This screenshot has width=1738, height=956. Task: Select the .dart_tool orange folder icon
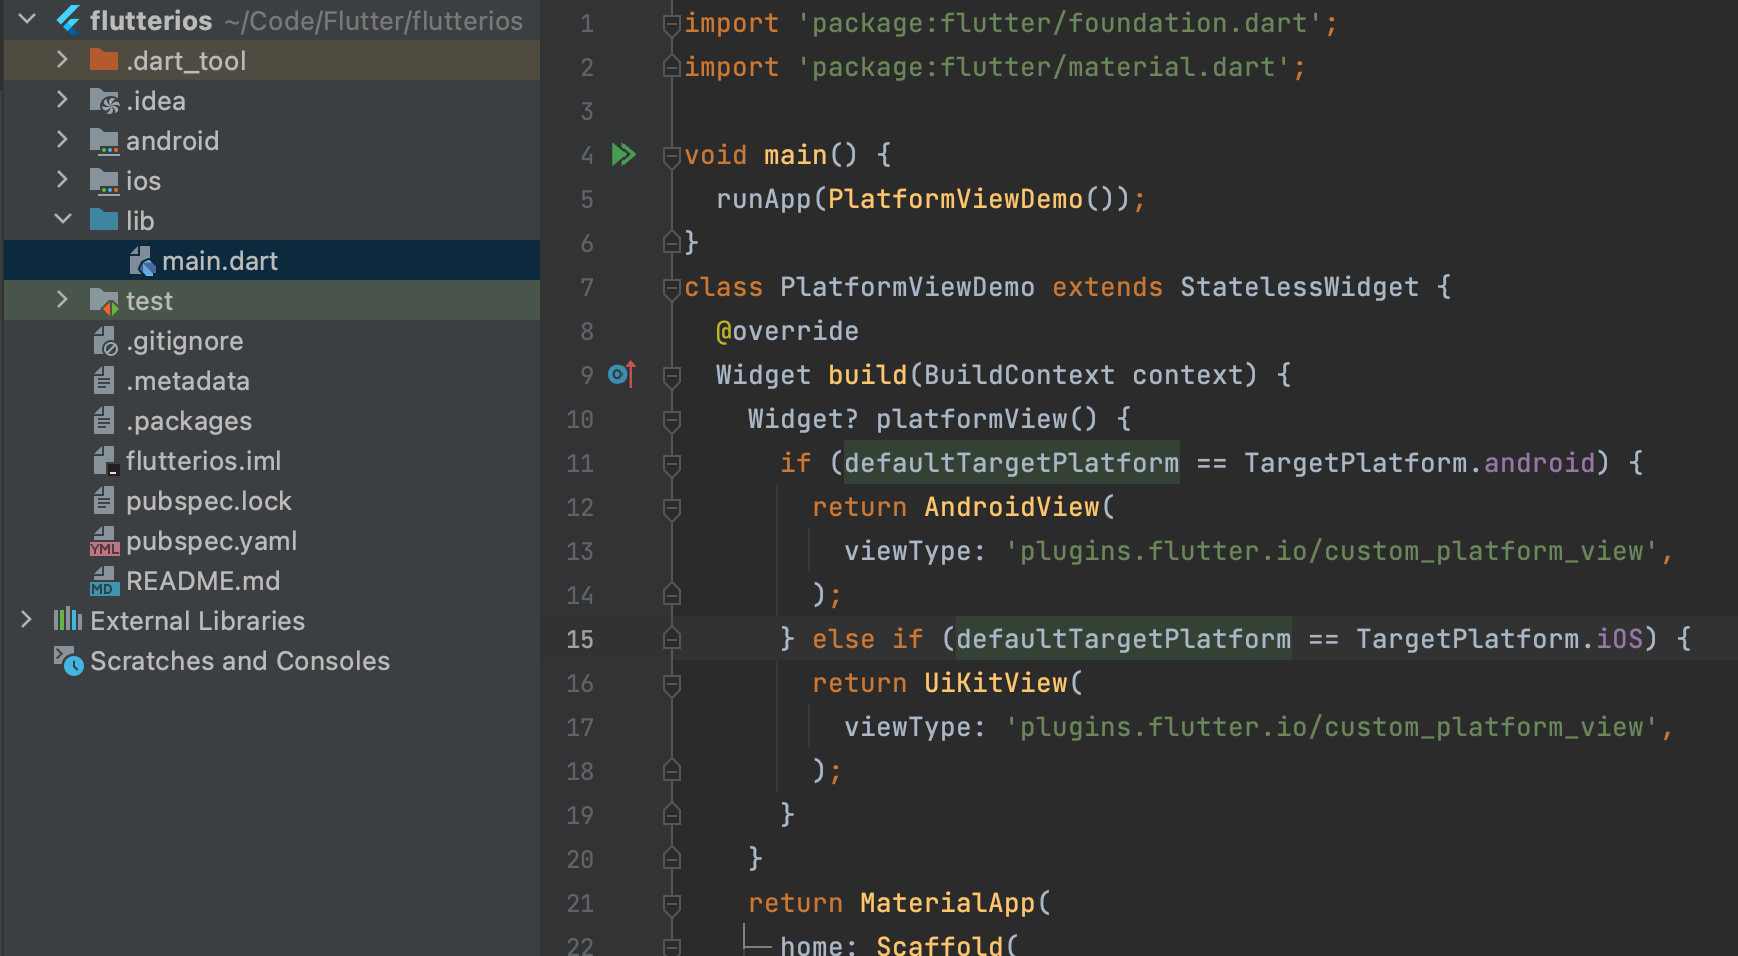tap(104, 60)
